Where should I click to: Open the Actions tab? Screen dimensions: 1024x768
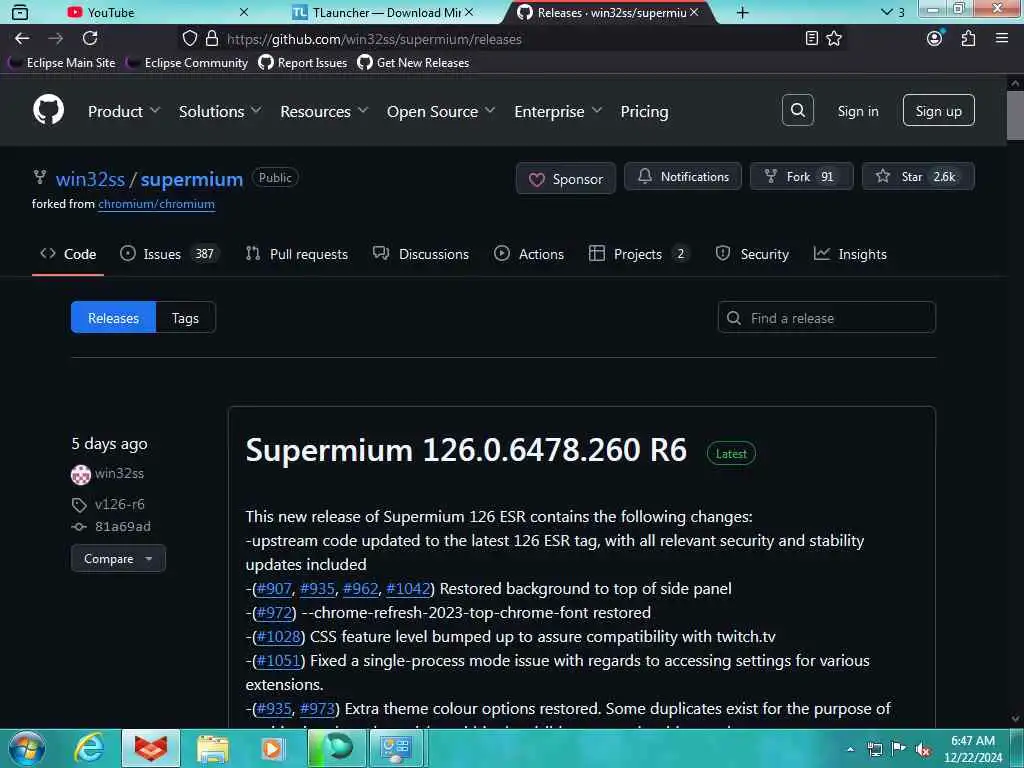(x=529, y=254)
